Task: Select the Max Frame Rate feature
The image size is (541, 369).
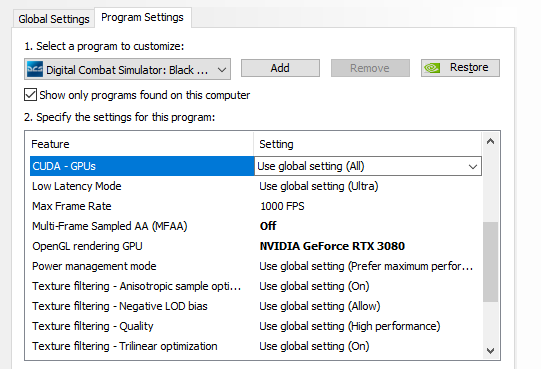Action: click(x=72, y=206)
